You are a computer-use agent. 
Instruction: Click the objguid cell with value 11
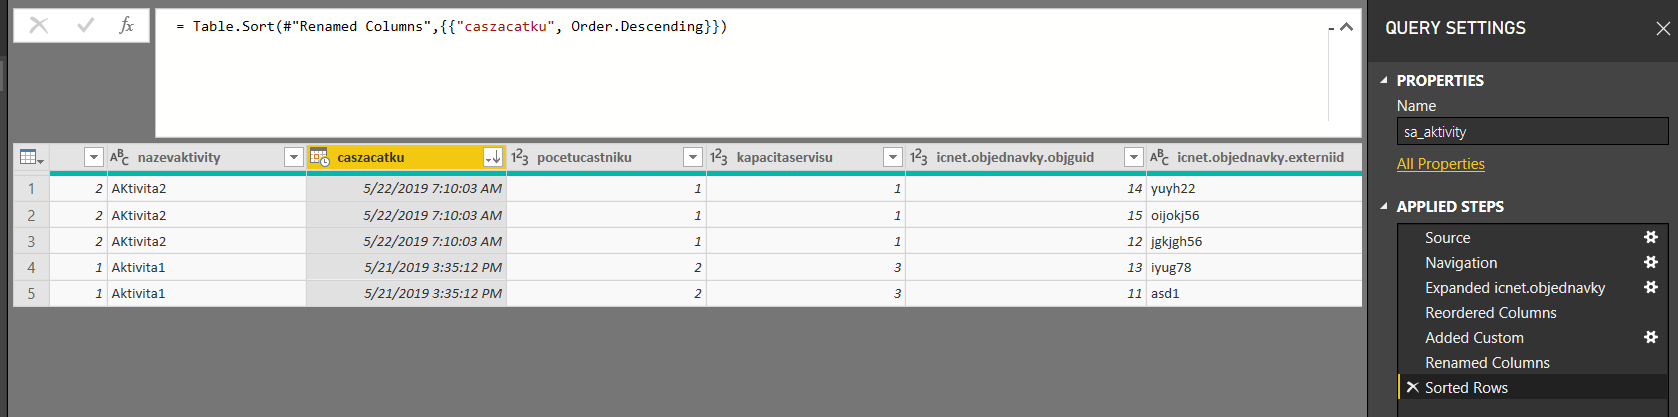click(1026, 293)
